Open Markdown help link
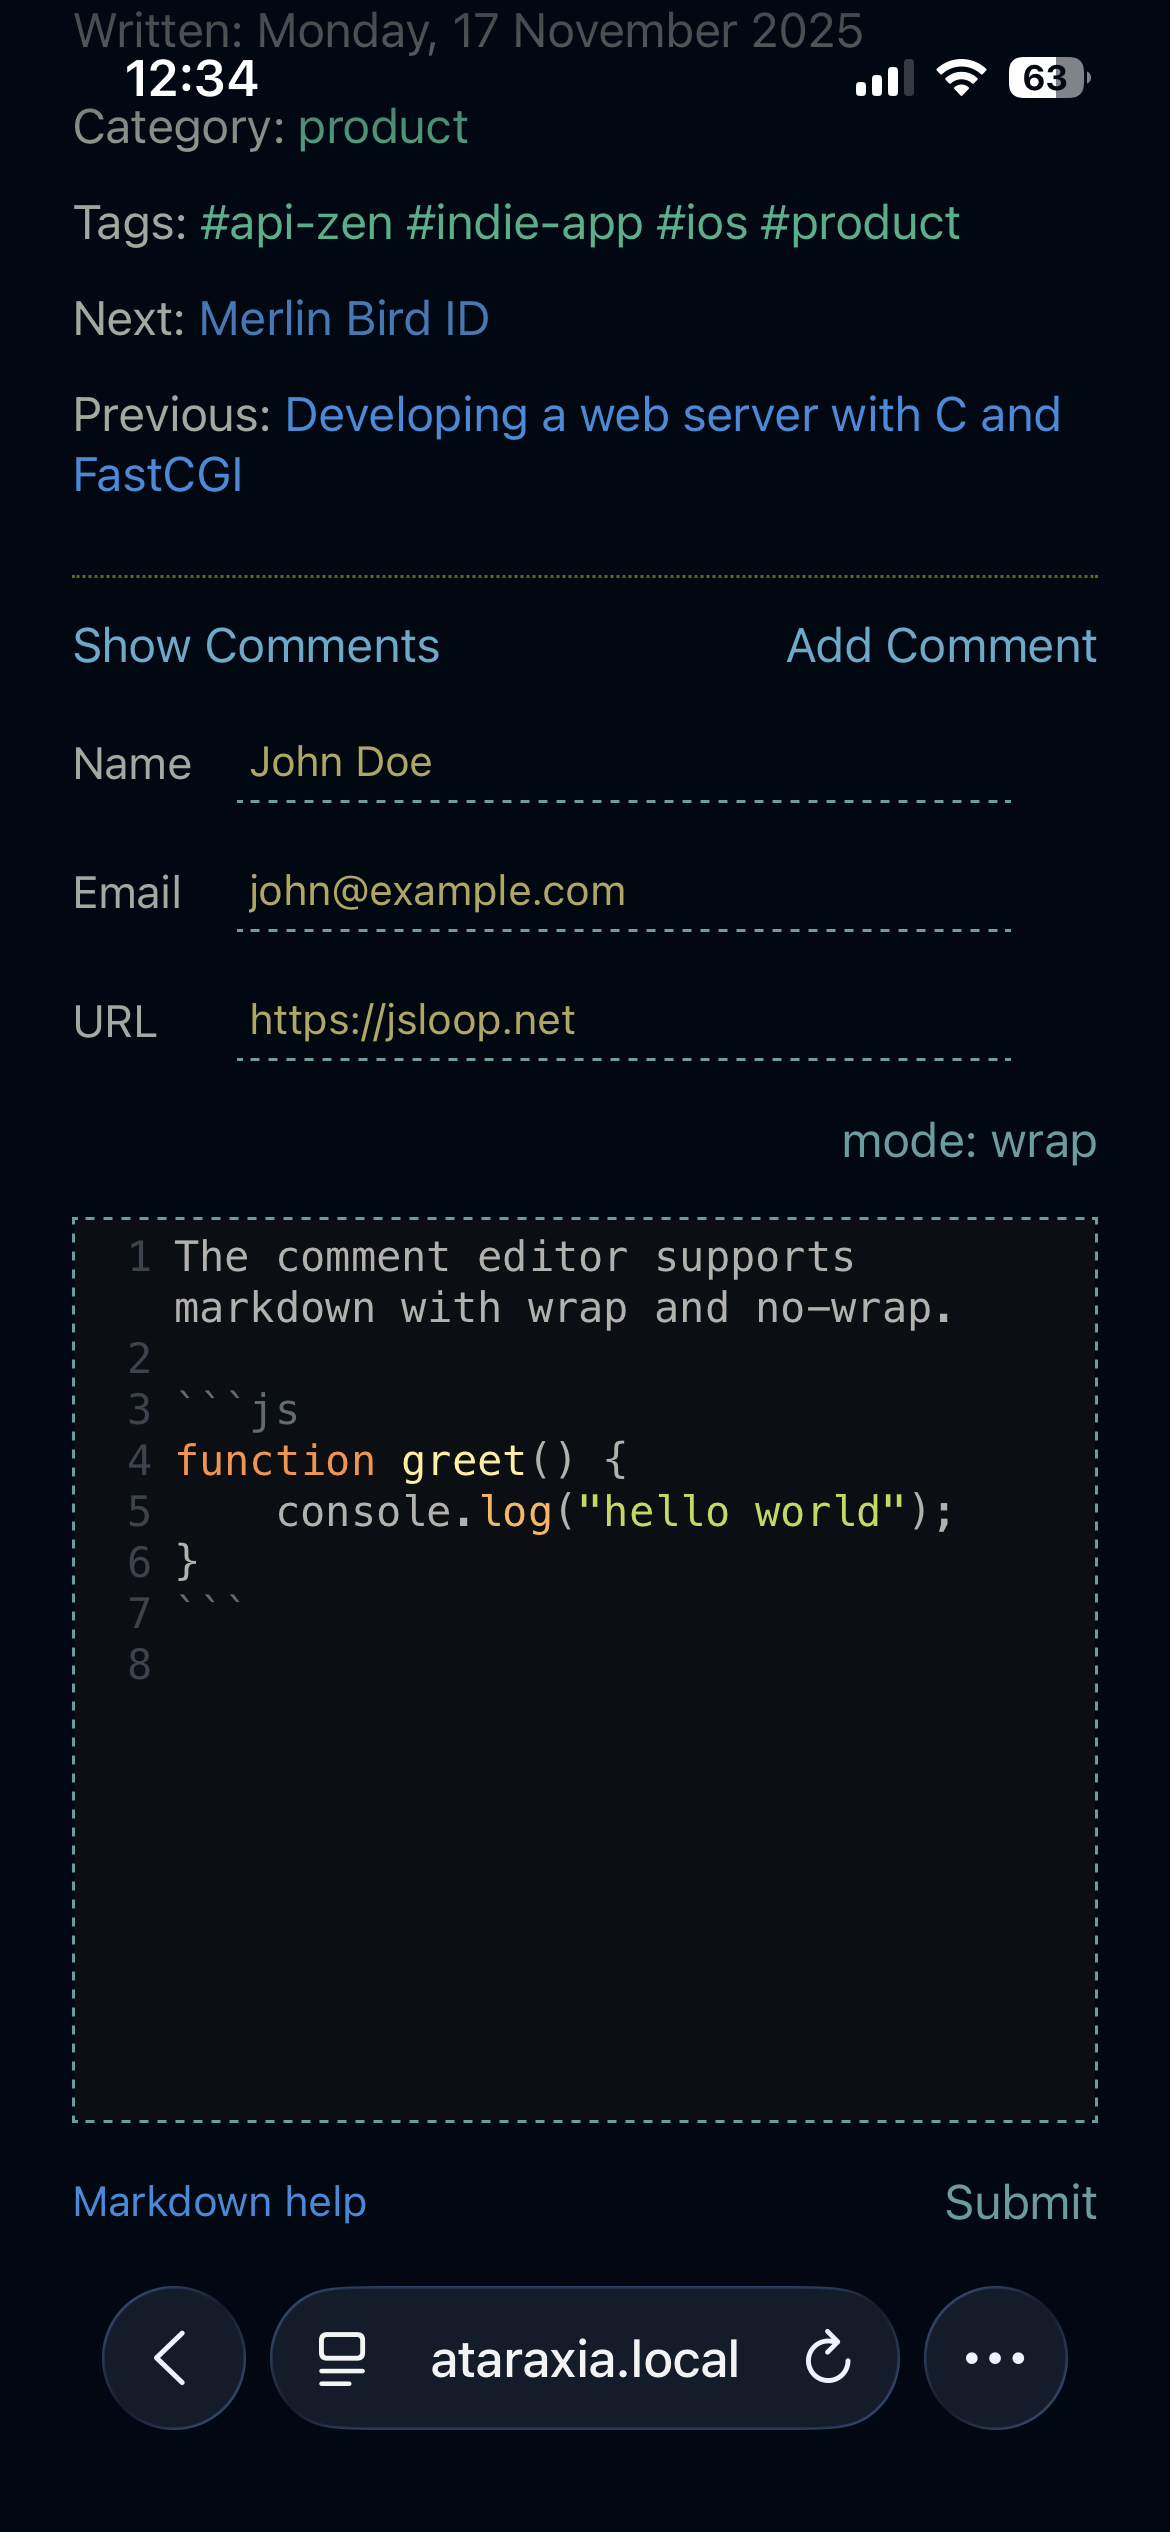Screen dimensions: 1170x2532 point(220,2202)
